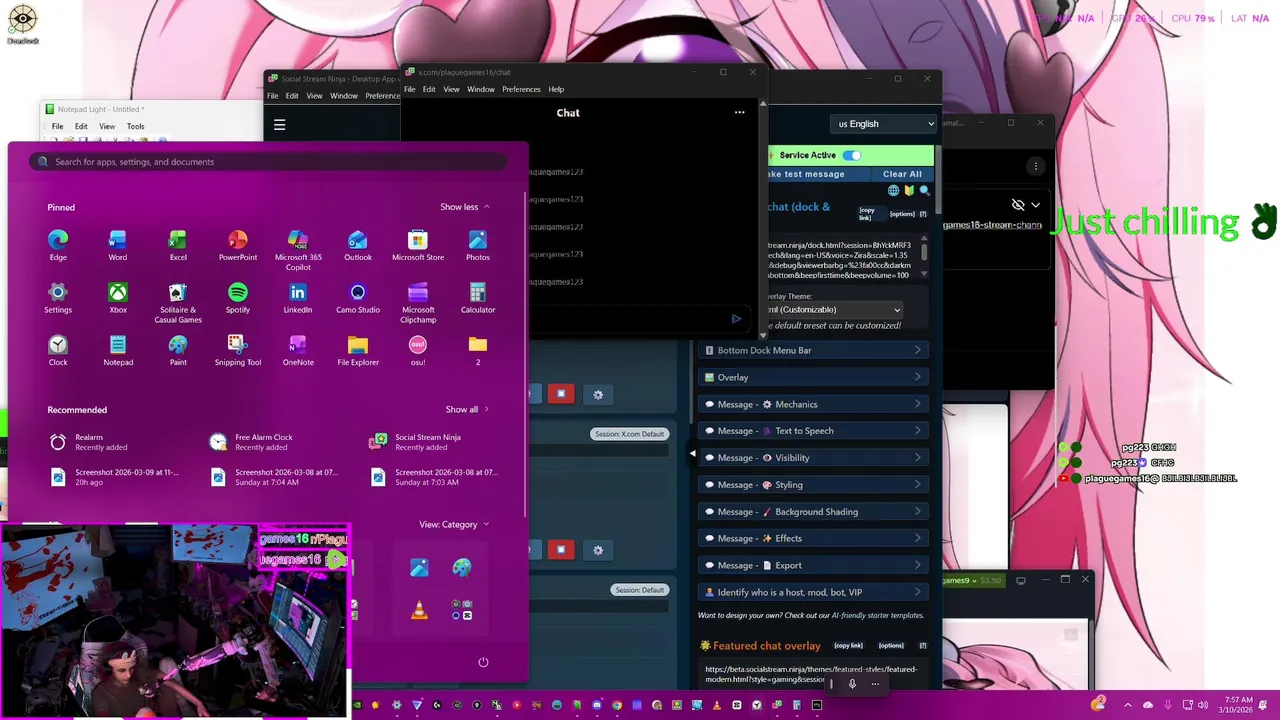Open Snipping Tool
The height and width of the screenshot is (720, 1280).
[x=238, y=350]
